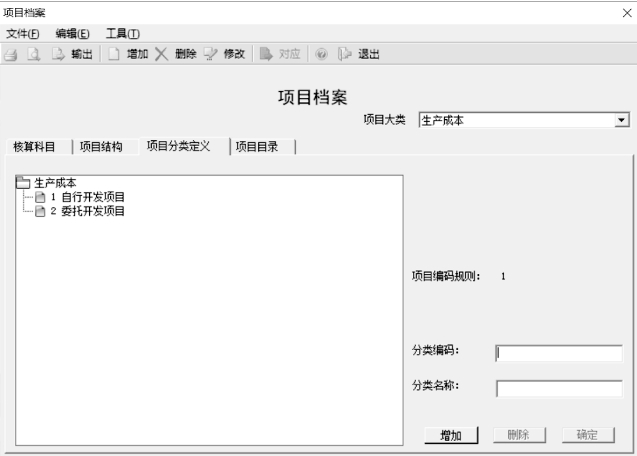This screenshot has width=637, height=456.
Task: Click the 项目大类 combo box showing 生产成本
Action: pos(524,120)
